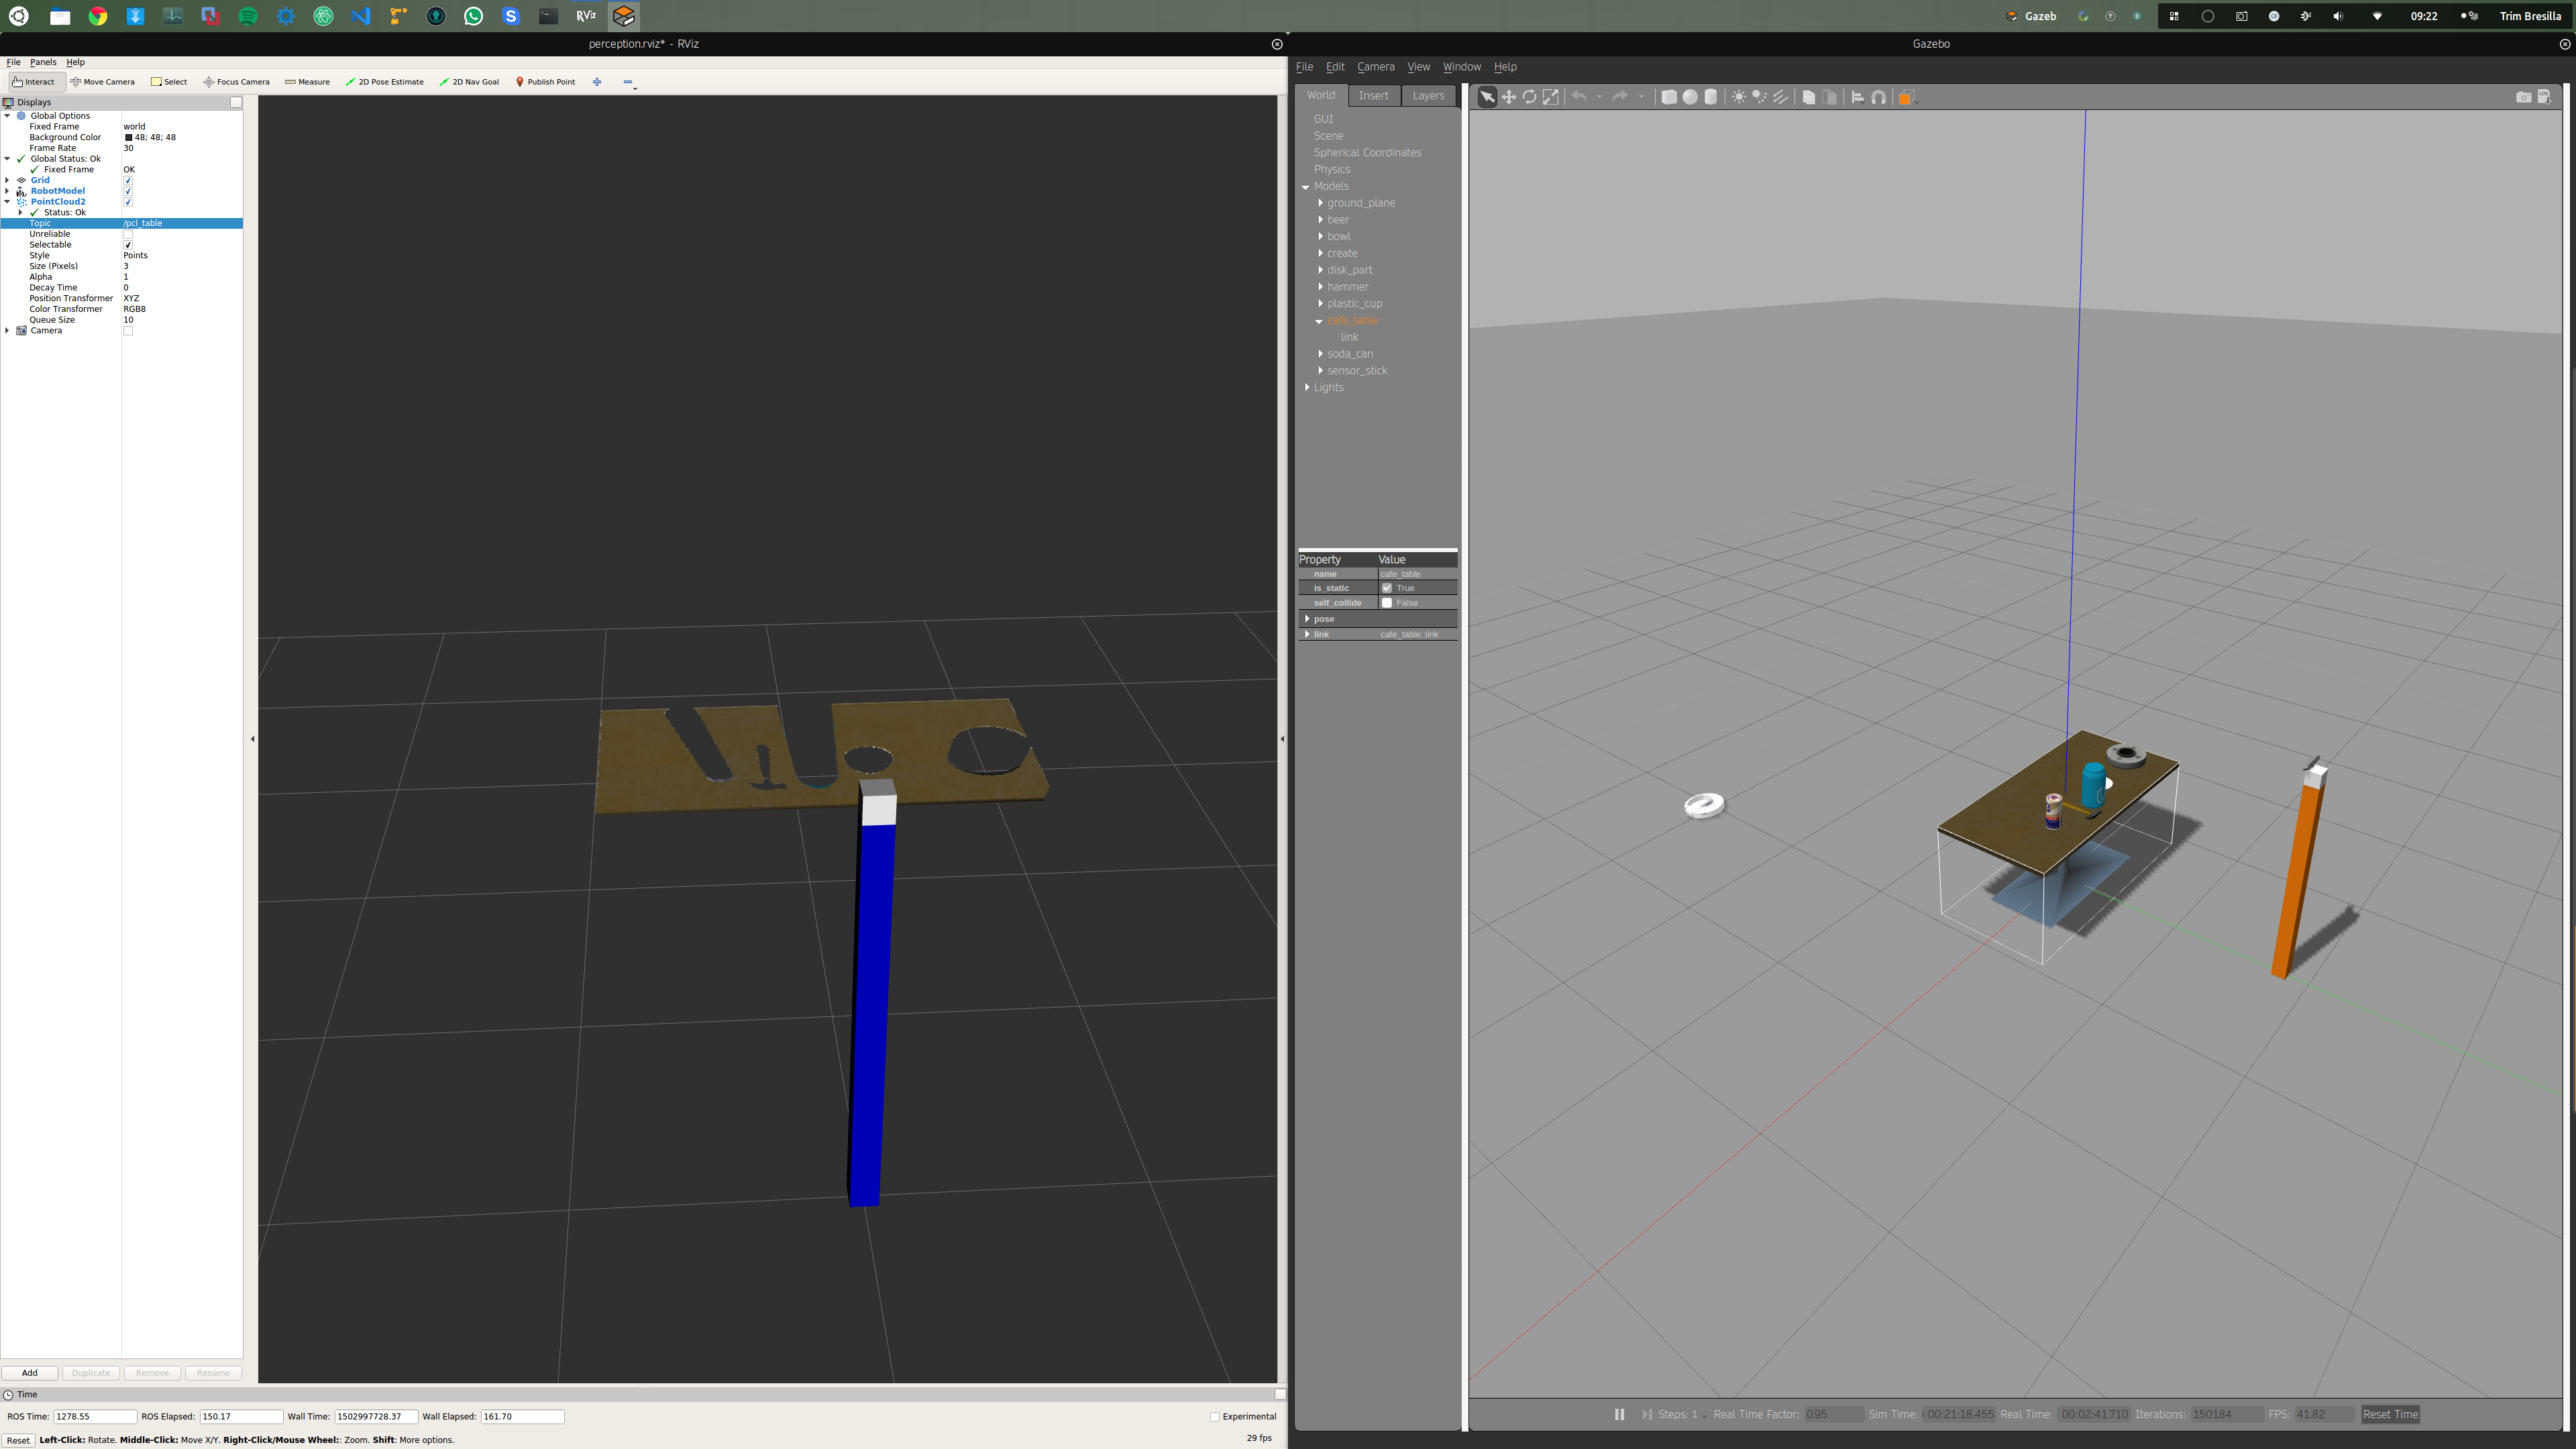2576x1449 pixels.
Task: Switch to the Insert tab
Action: (1373, 95)
